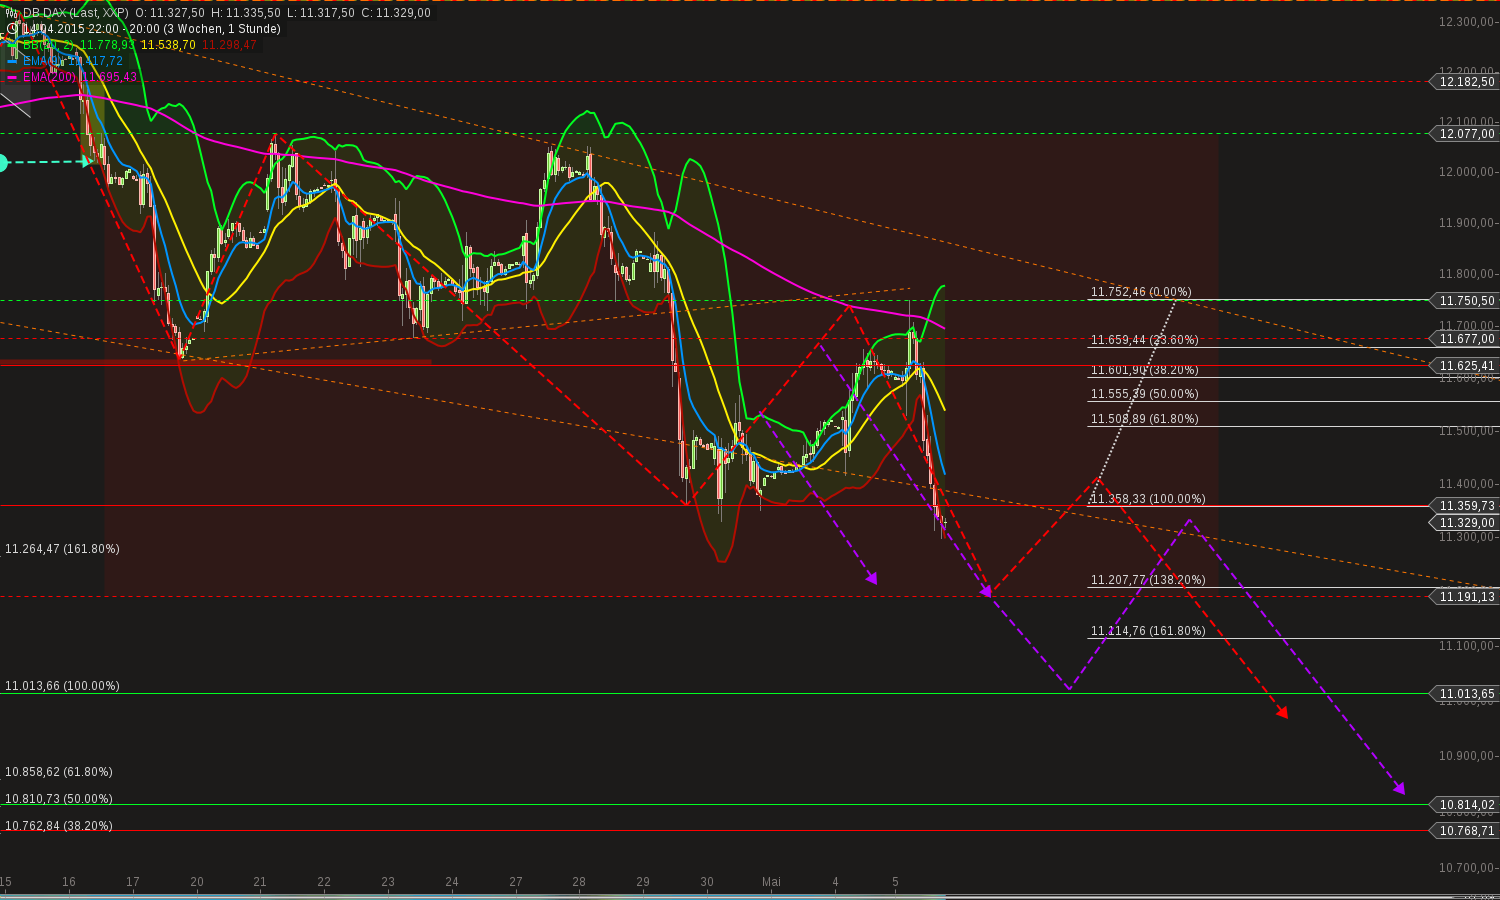The height and width of the screenshot is (900, 1500).
Task: Select the cyan circular arrow anchor handle
Action: [x=3, y=162]
